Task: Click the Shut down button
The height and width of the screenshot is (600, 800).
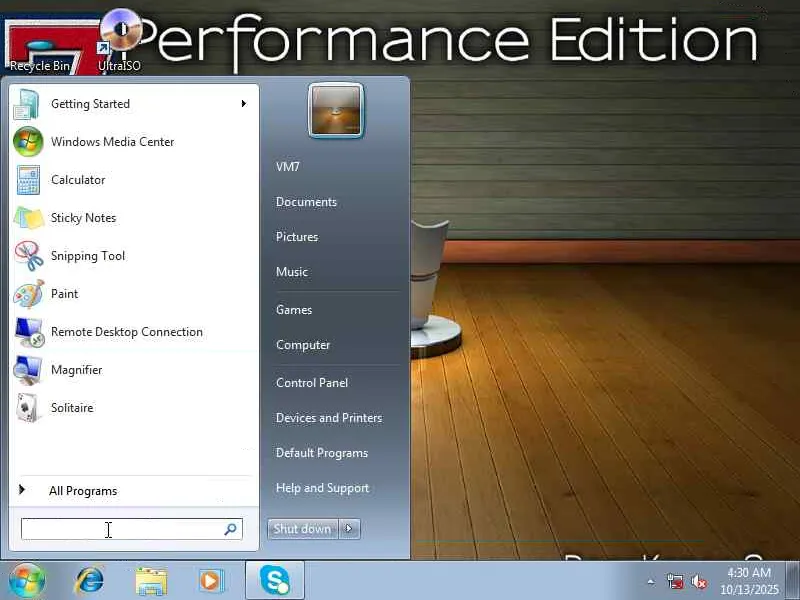Action: tap(303, 529)
